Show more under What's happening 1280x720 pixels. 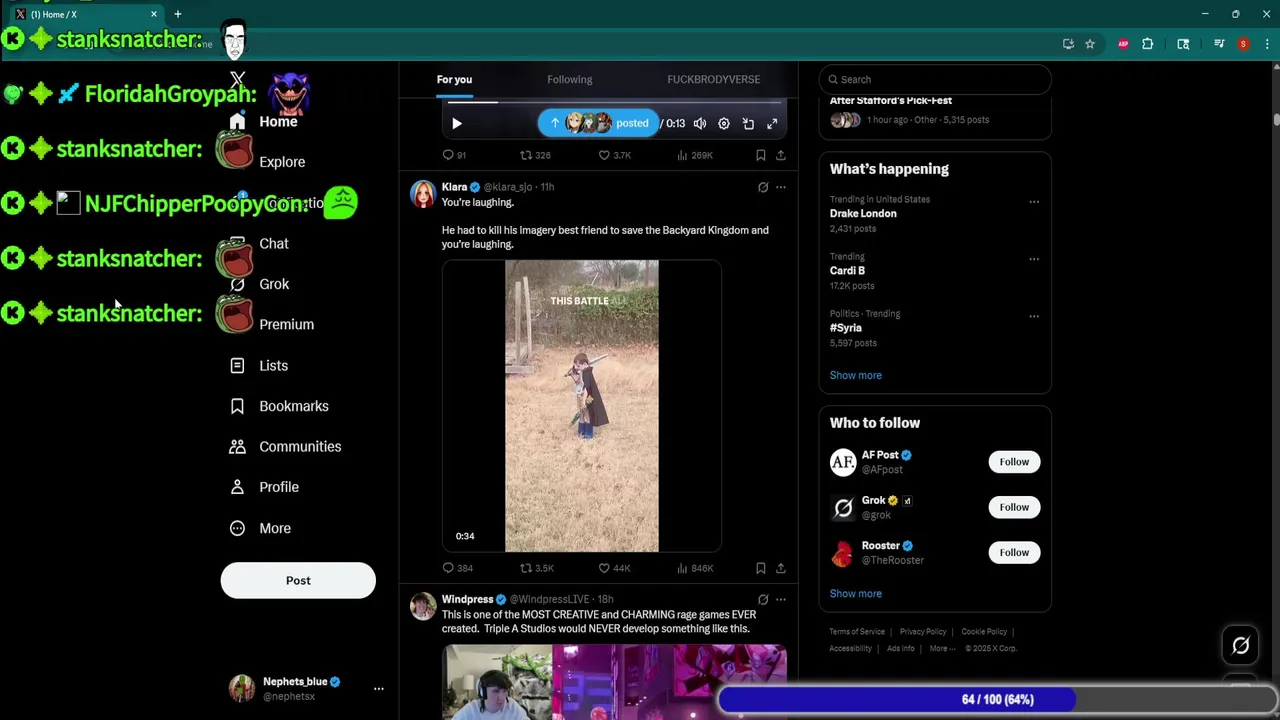point(856,375)
